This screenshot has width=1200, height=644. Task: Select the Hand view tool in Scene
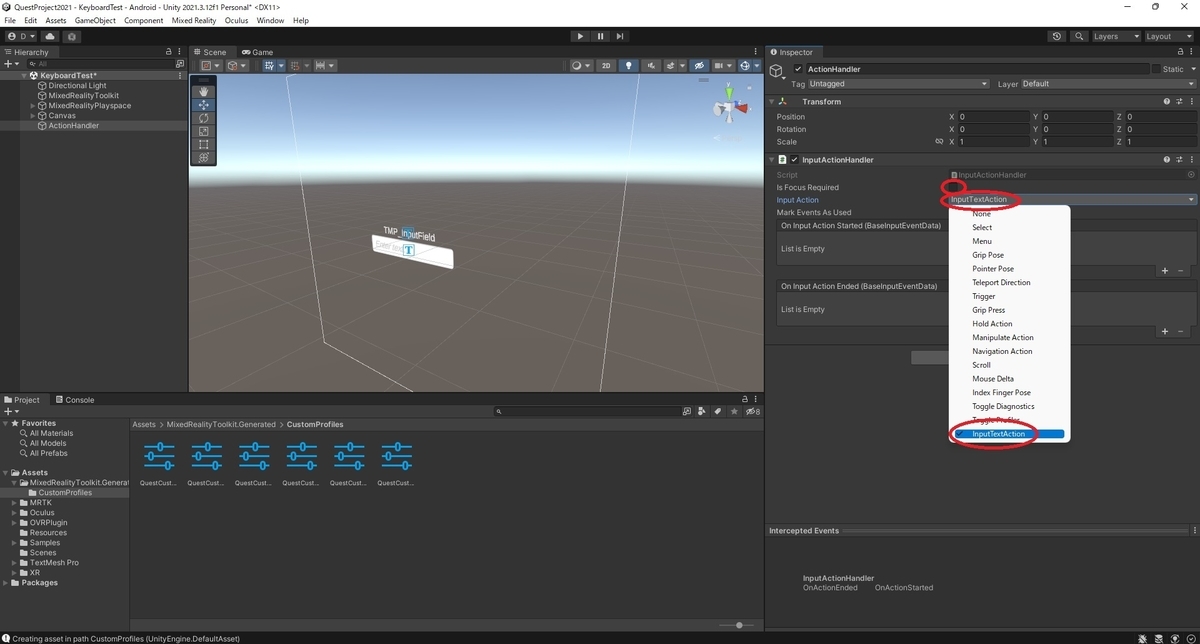click(203, 91)
